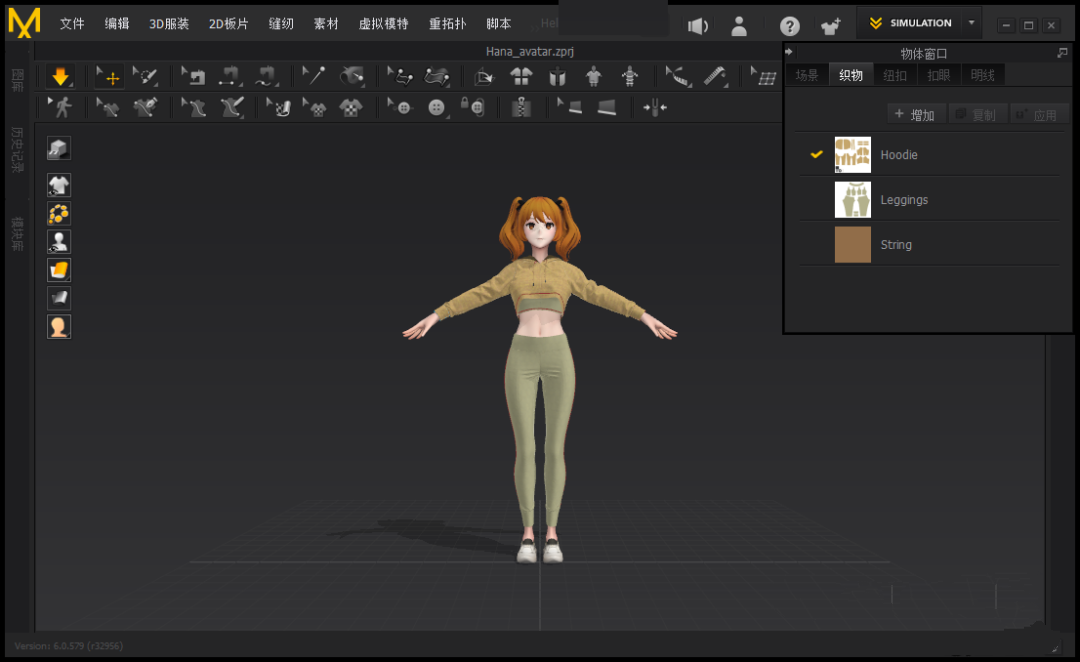Open the help question mark icon
1080x662 pixels.
pos(789,26)
